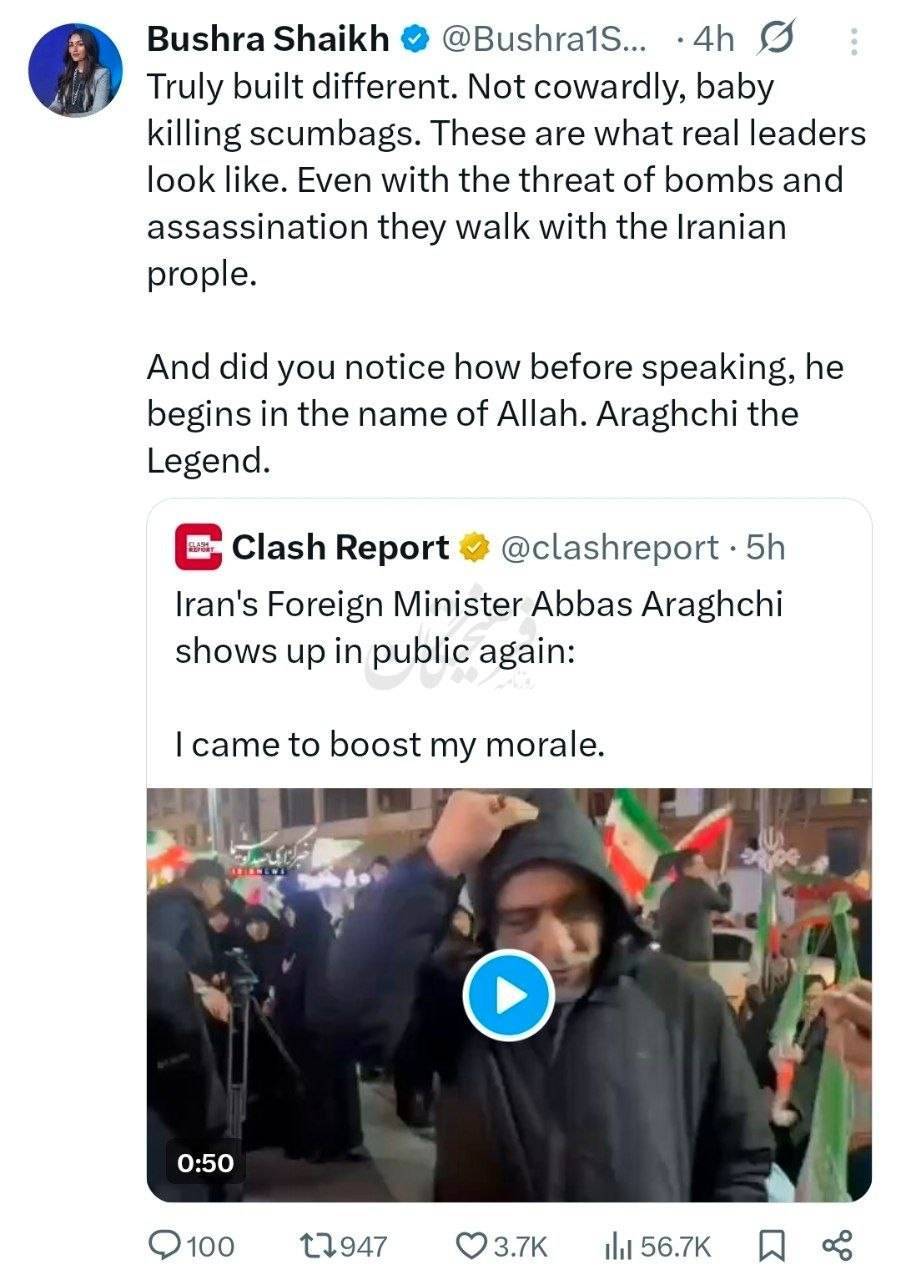Like the post with the heart
The height and width of the screenshot is (1280, 901).
[471, 1245]
